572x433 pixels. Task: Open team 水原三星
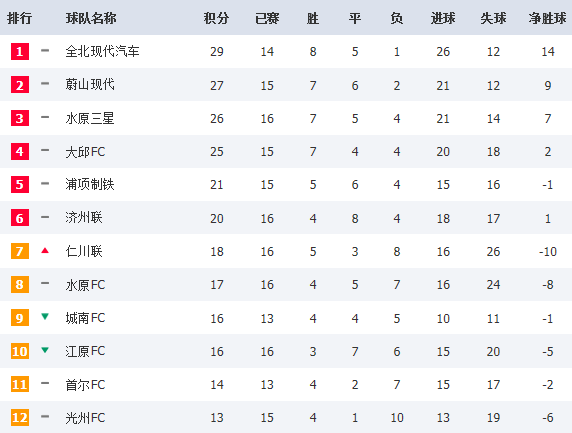click(90, 118)
